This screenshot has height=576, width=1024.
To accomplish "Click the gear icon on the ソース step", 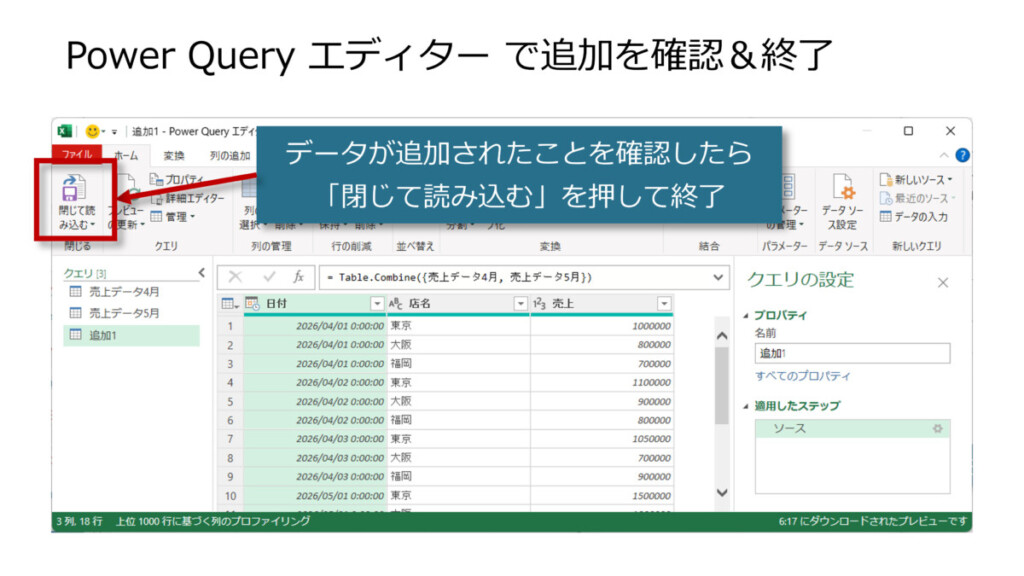I will coord(937,428).
